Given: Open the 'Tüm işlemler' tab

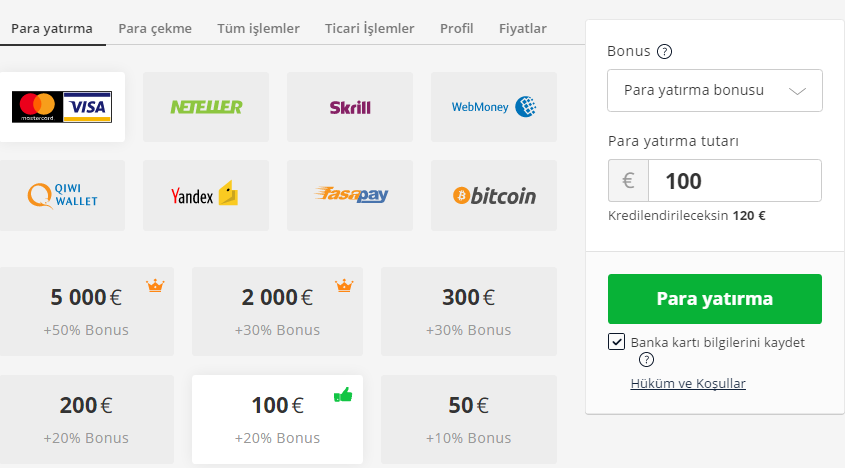Looking at the screenshot, I should pyautogui.click(x=258, y=28).
